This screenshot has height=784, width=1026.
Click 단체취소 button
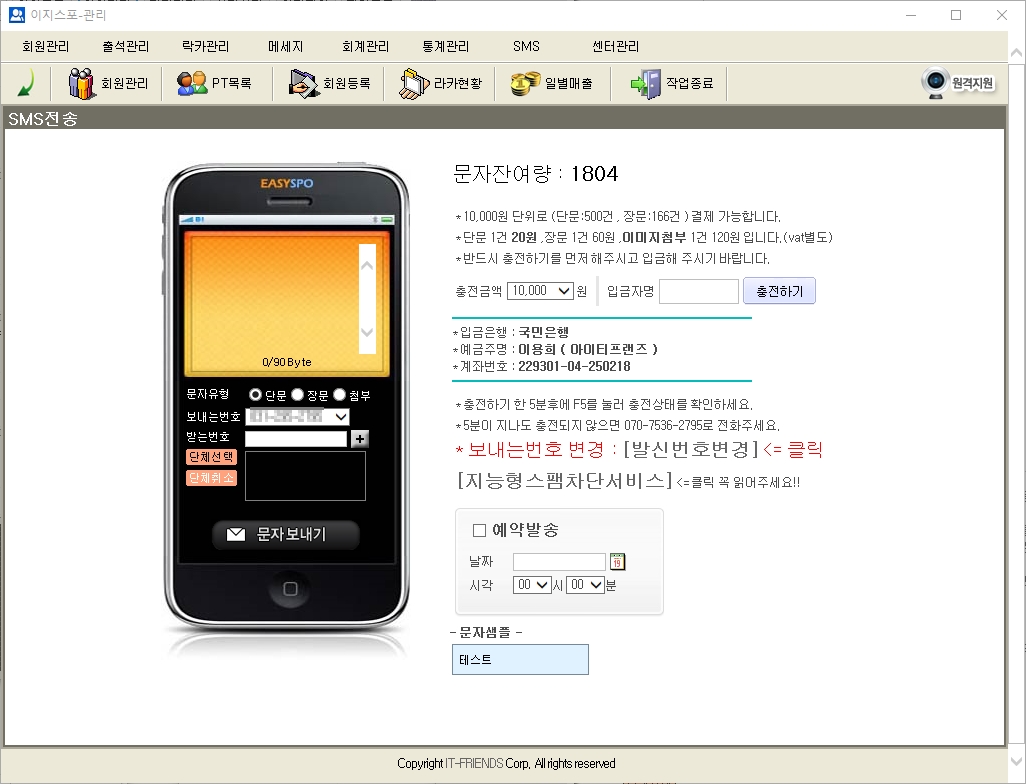click(x=211, y=478)
